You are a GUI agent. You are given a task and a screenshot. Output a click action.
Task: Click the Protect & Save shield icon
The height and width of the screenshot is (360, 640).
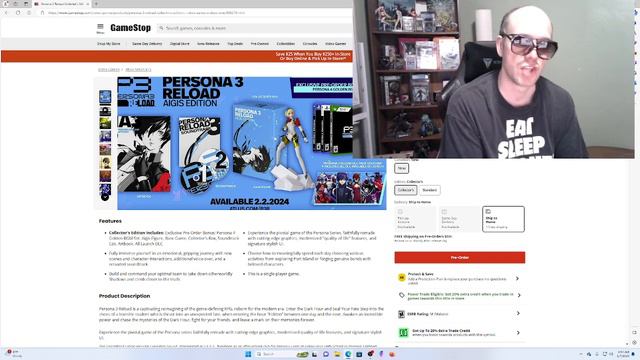[x=402, y=278]
